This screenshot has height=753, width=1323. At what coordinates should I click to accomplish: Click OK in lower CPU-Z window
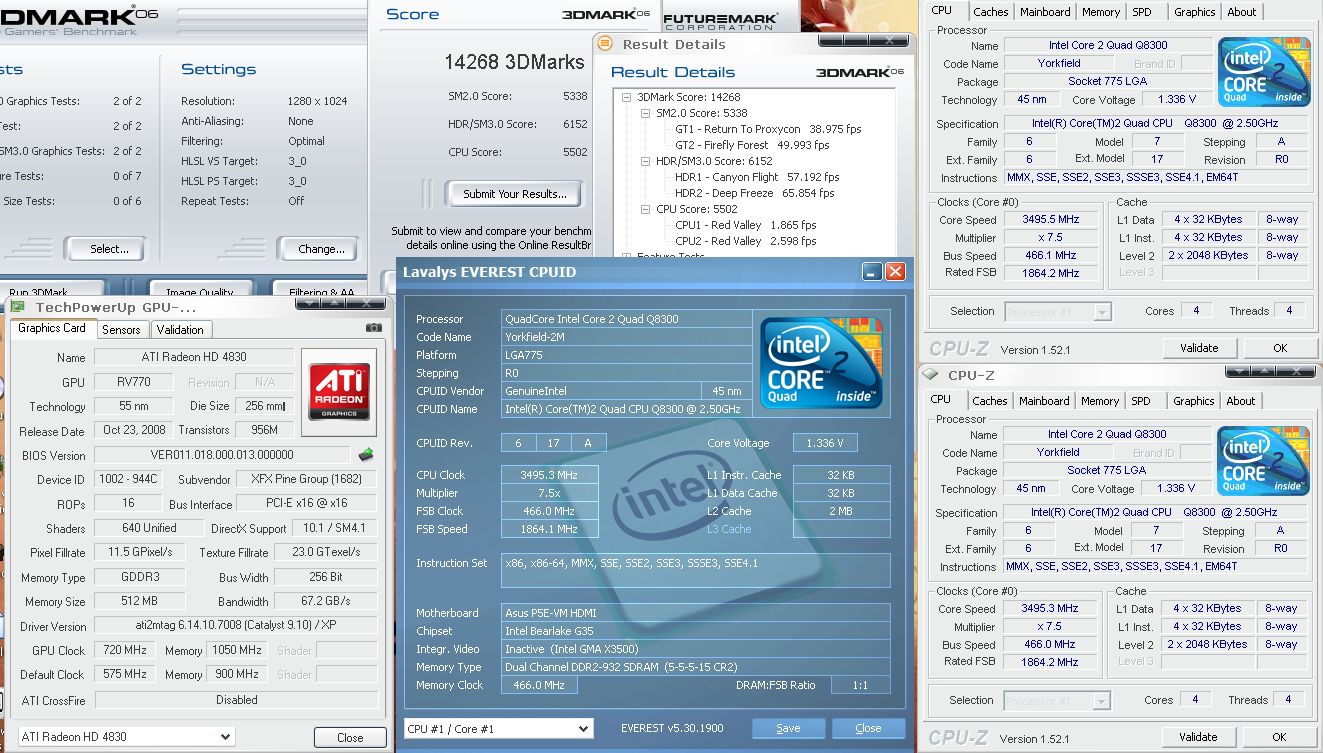tap(1279, 737)
